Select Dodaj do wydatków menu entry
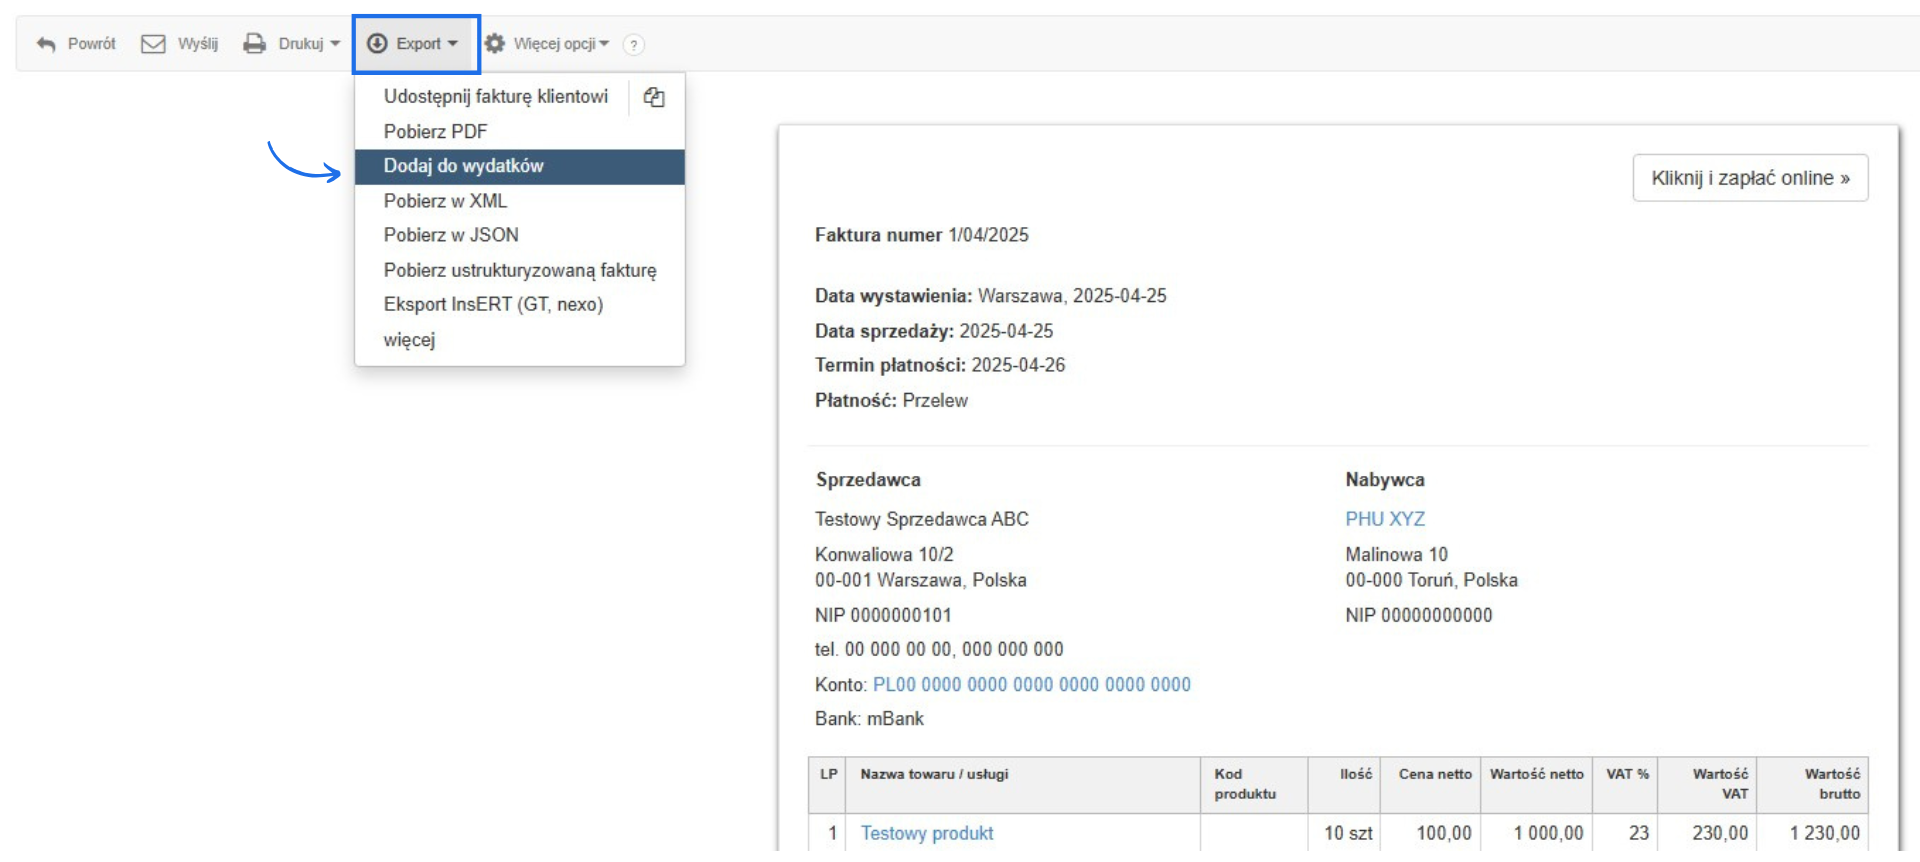The height and width of the screenshot is (862, 1920). coord(463,166)
